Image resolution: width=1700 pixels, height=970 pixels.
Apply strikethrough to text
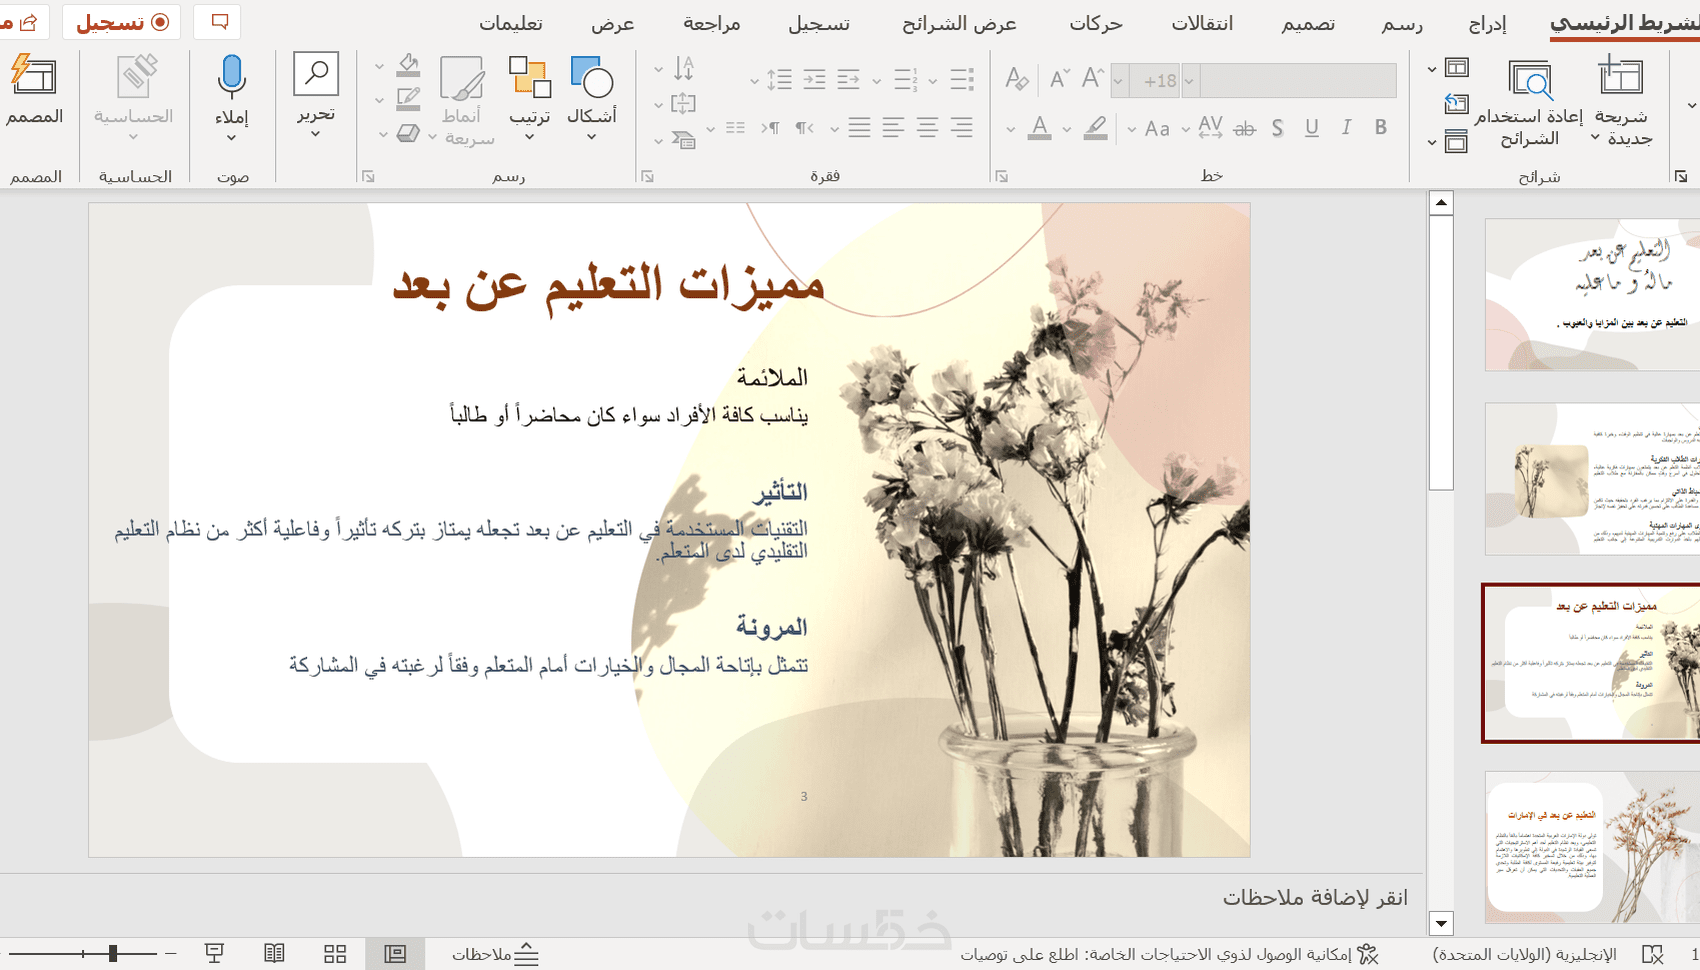1244,128
